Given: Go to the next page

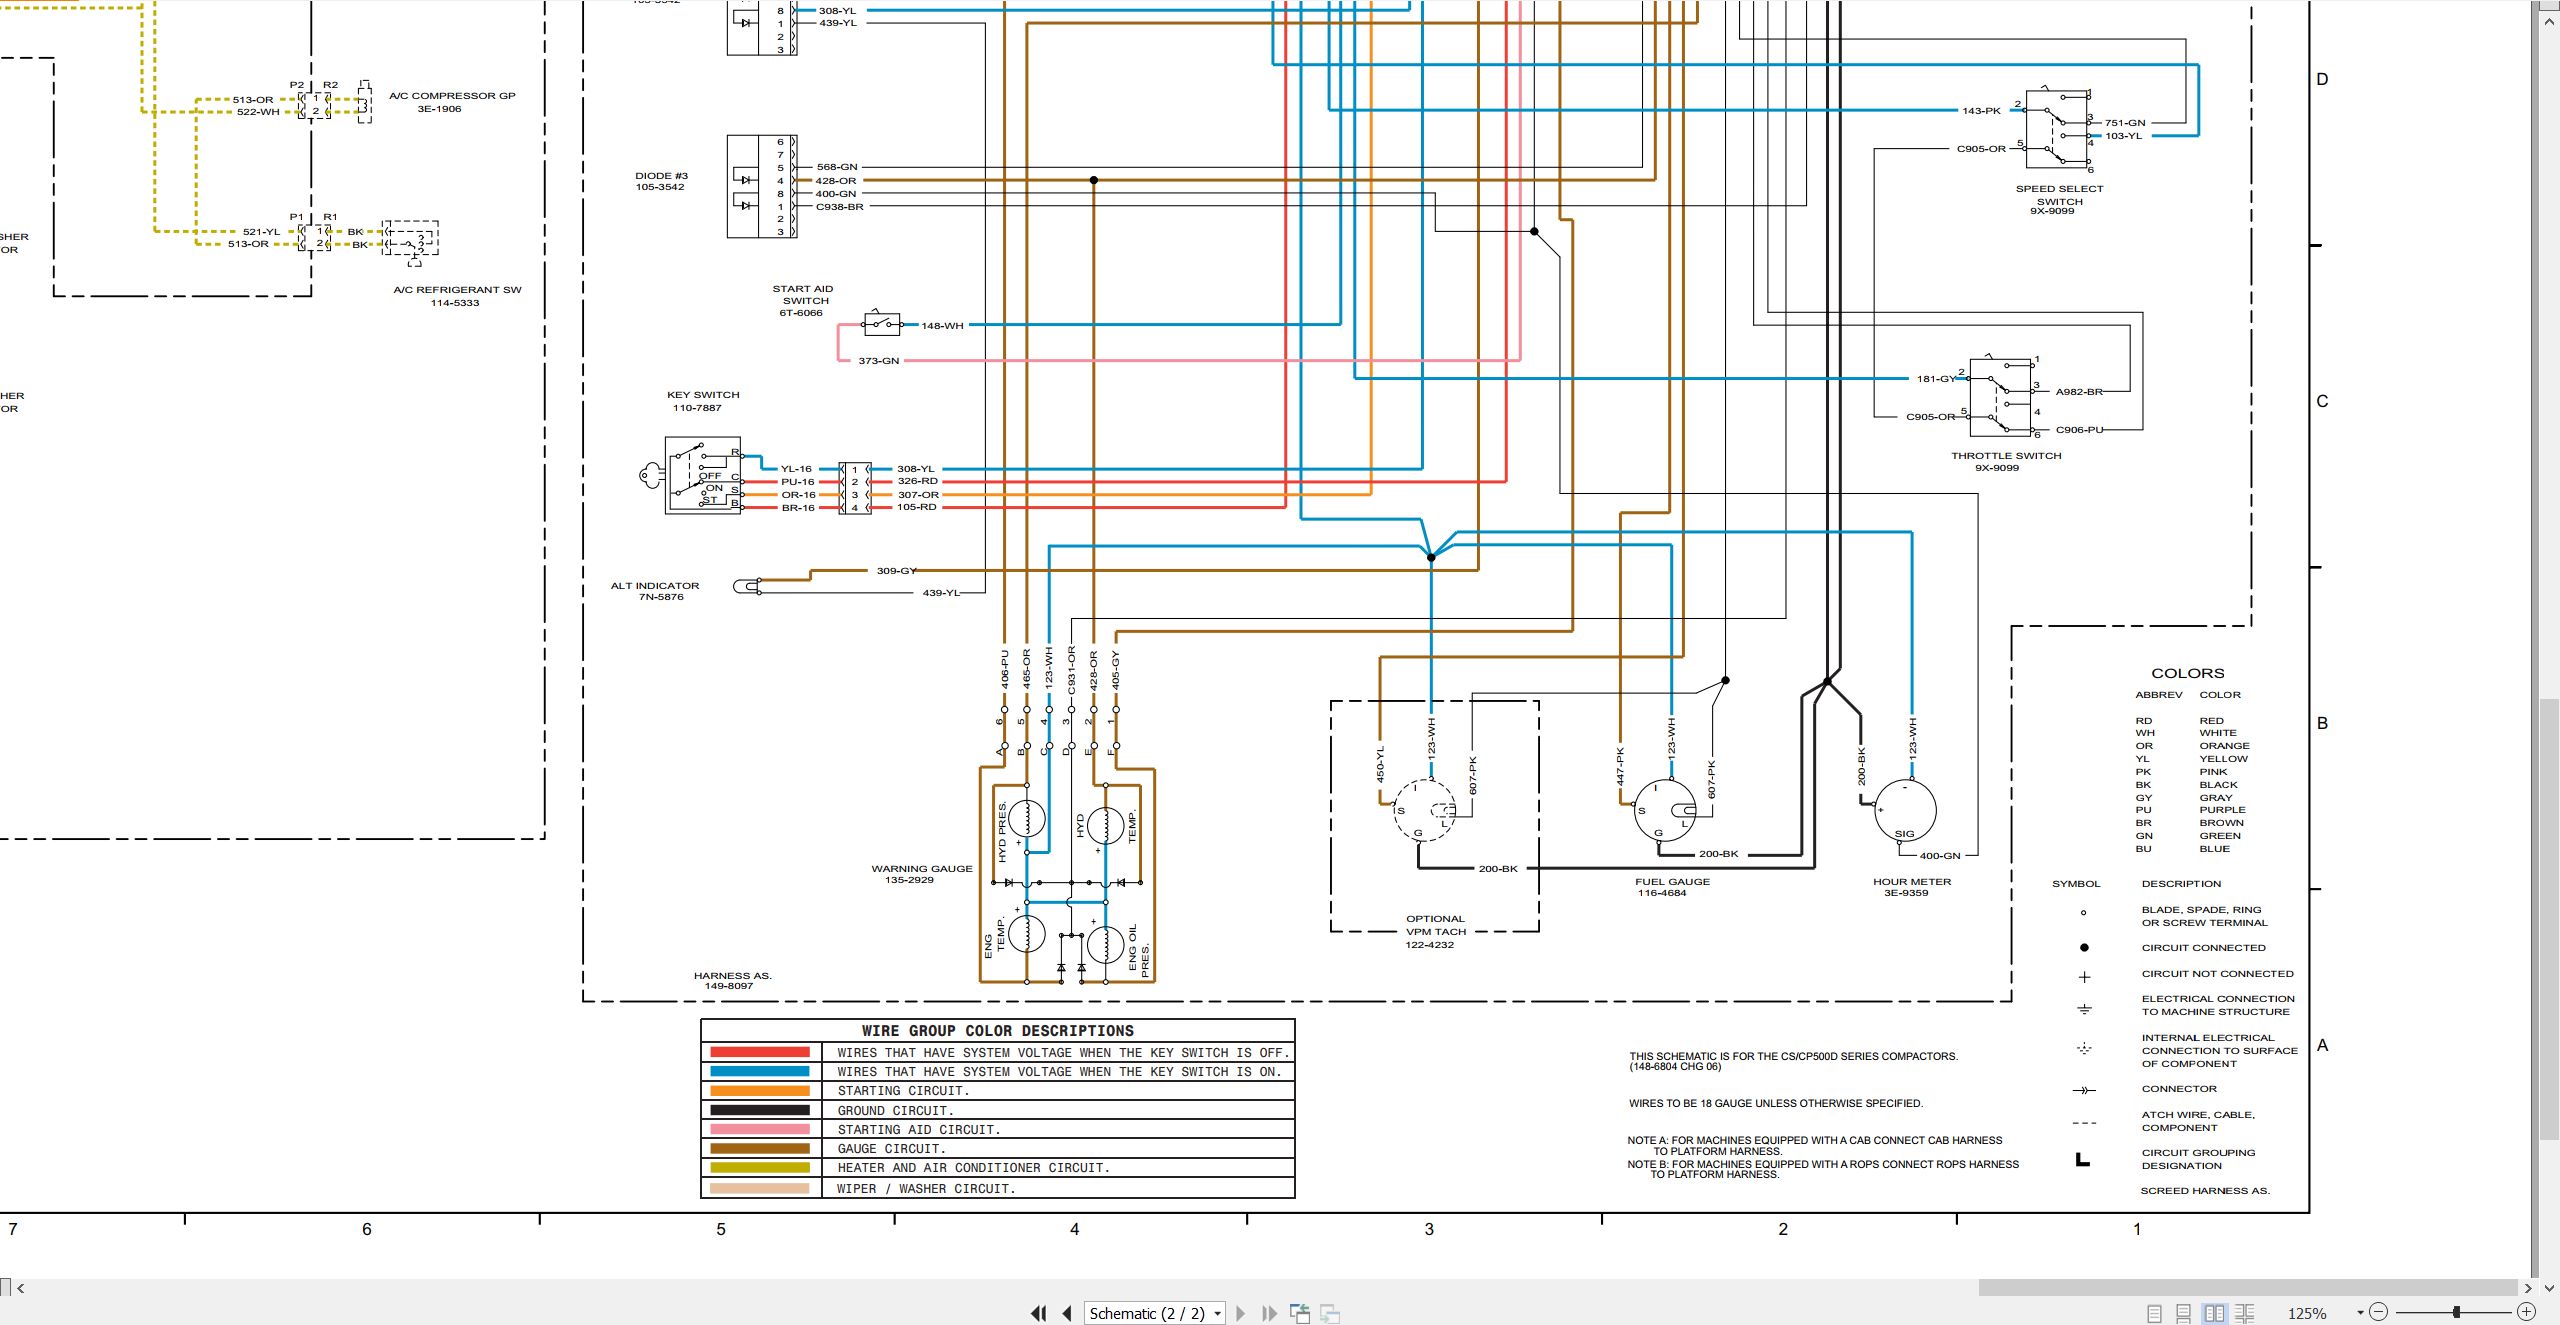Looking at the screenshot, I should (x=1241, y=1313).
